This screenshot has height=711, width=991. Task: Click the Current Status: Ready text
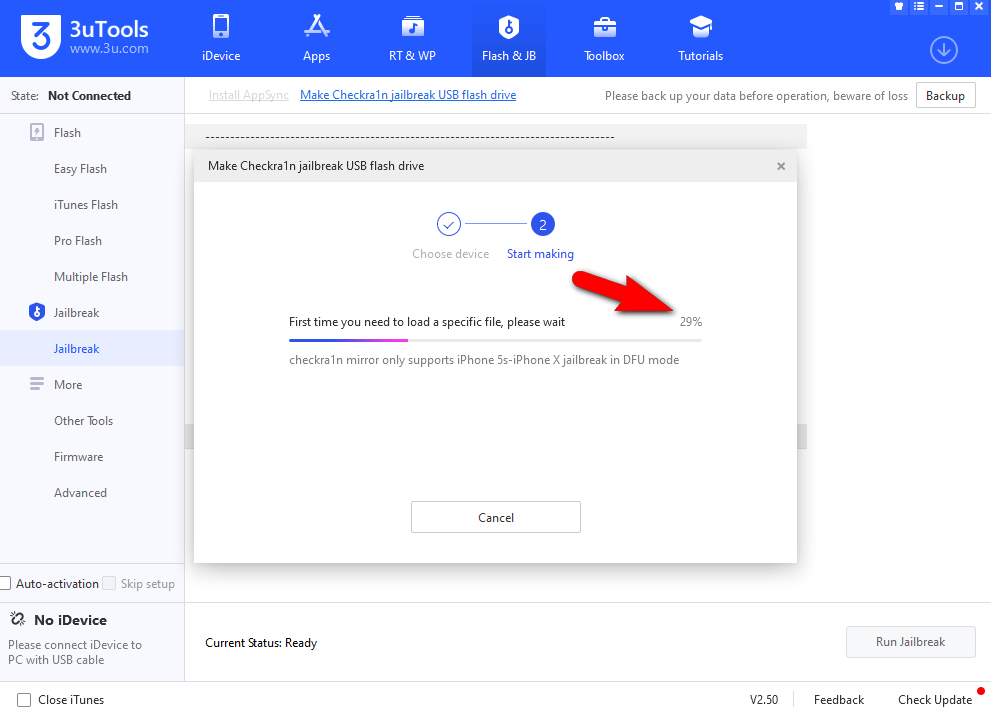tap(261, 643)
